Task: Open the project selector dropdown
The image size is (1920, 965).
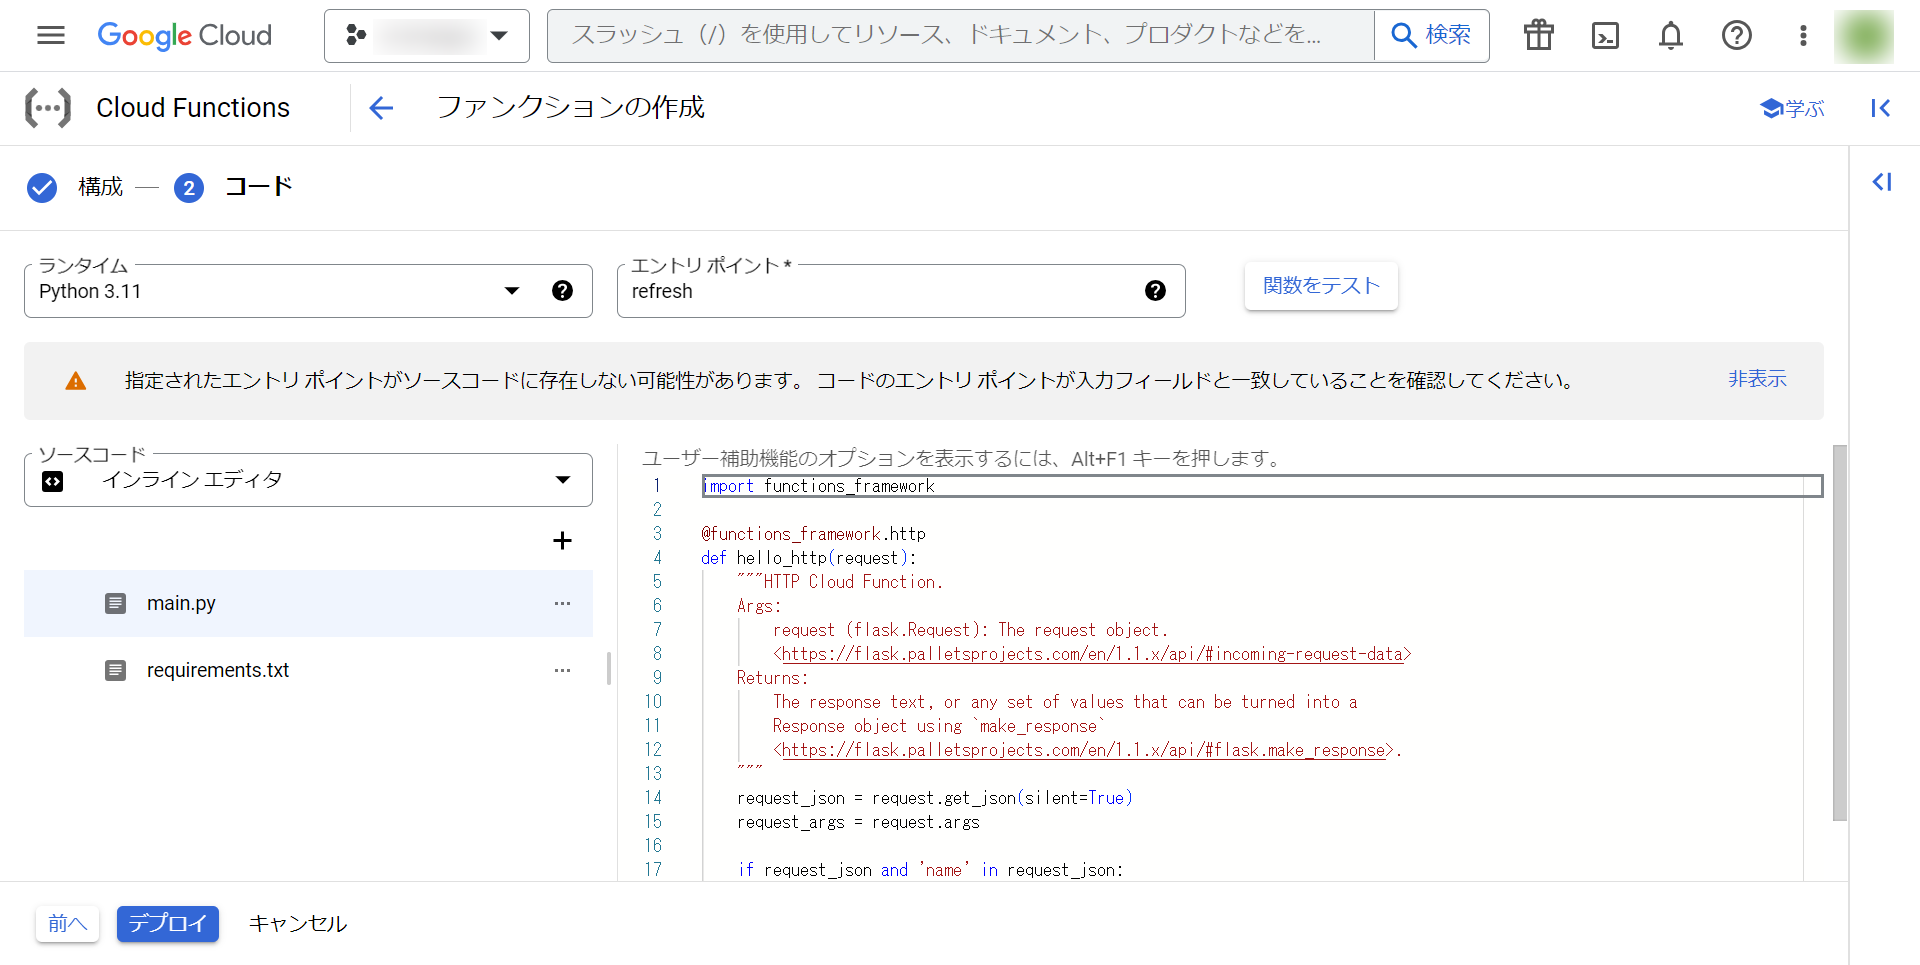Action: click(x=427, y=36)
